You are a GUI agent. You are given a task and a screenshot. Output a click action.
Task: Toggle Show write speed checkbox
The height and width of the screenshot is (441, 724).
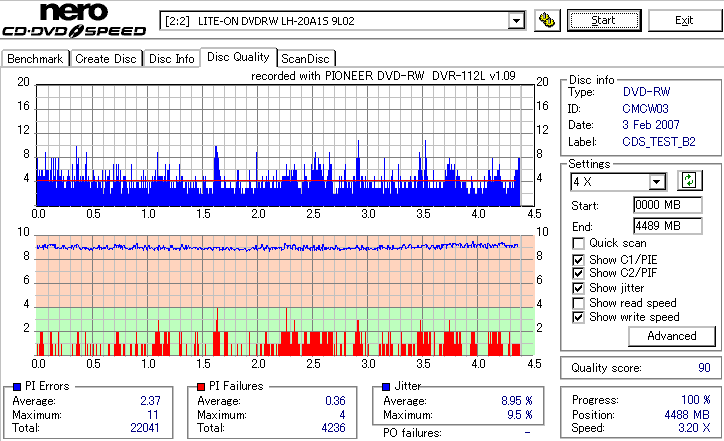point(578,317)
